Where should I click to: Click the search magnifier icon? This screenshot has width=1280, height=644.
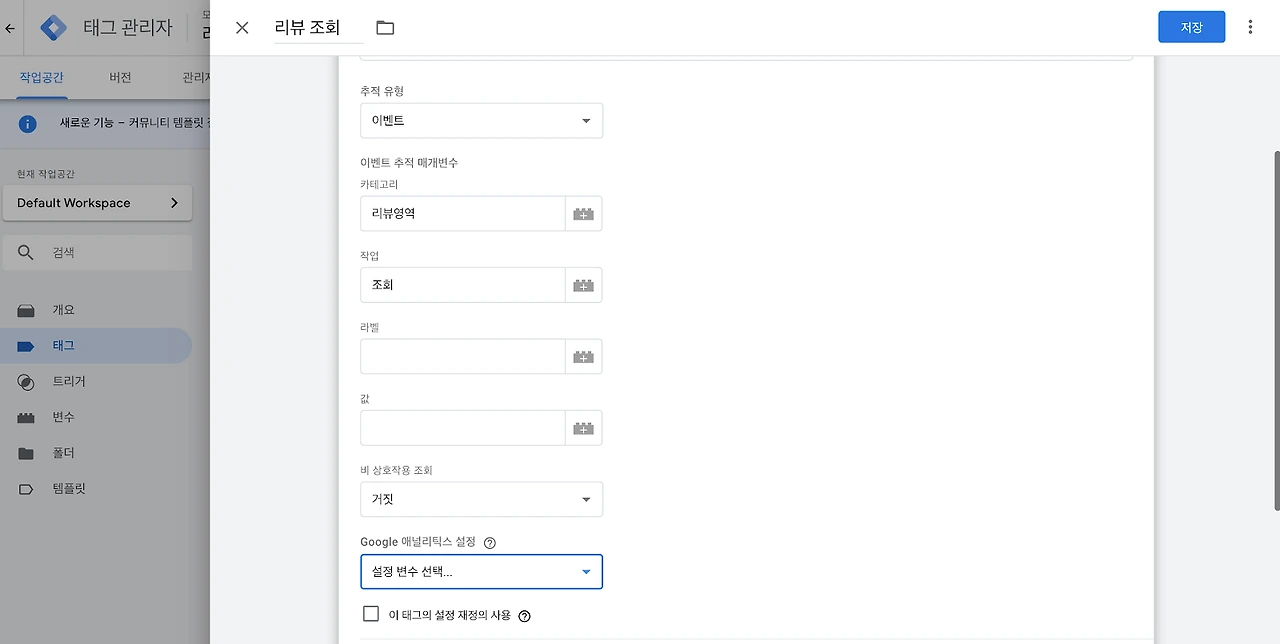pos(26,253)
